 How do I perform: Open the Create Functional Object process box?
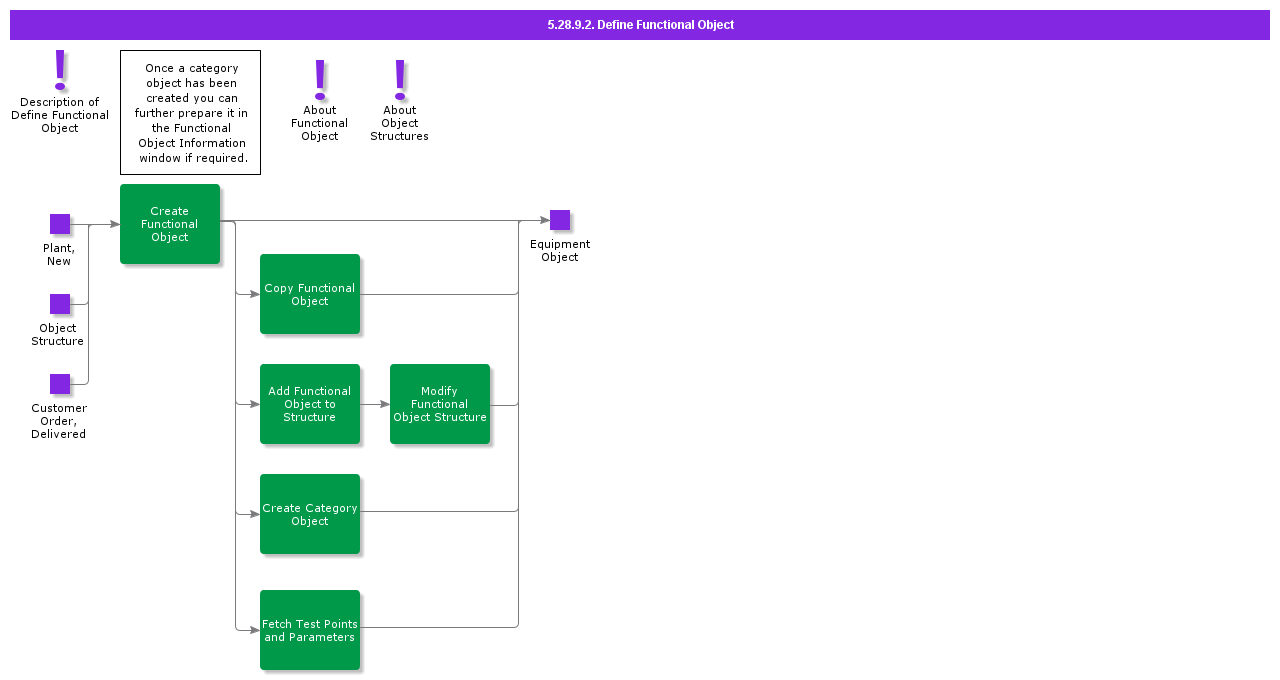click(170, 224)
